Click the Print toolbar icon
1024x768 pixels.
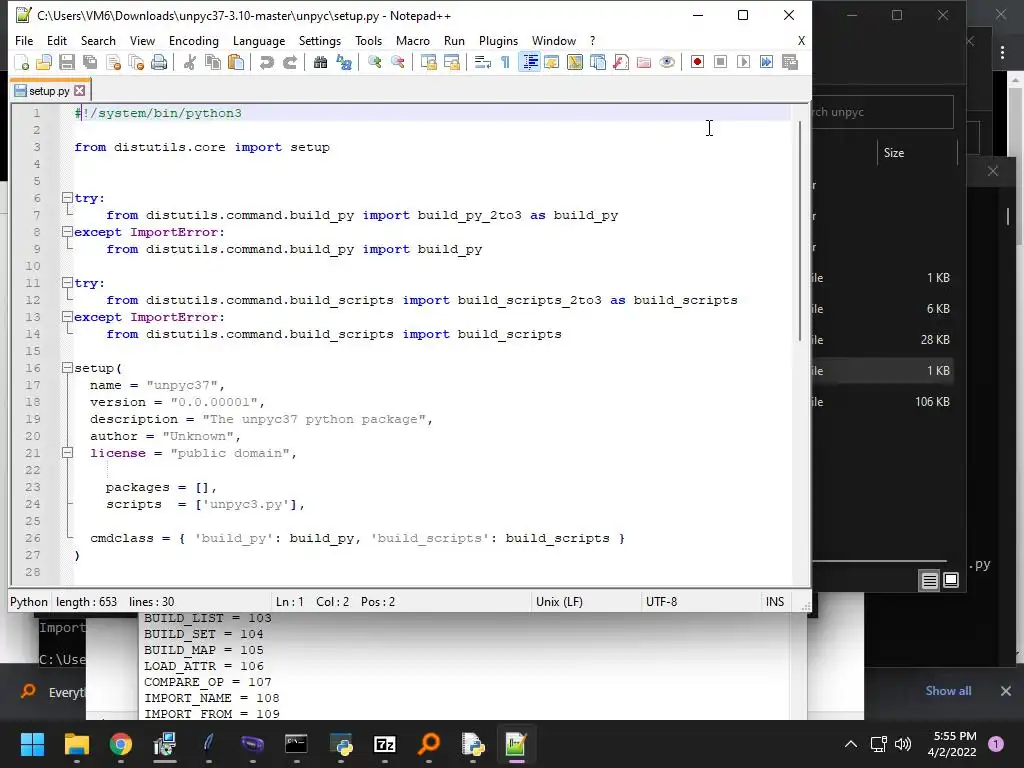click(159, 62)
